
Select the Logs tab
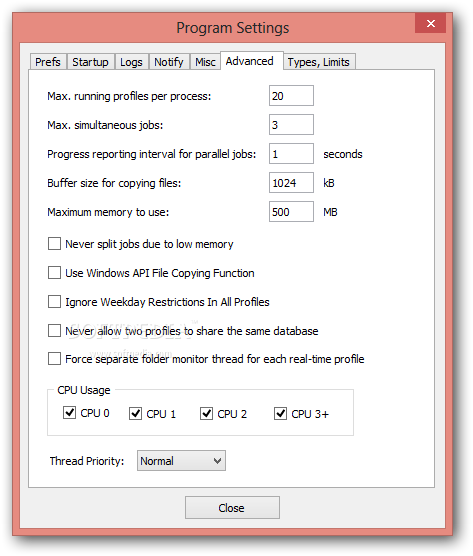[131, 62]
